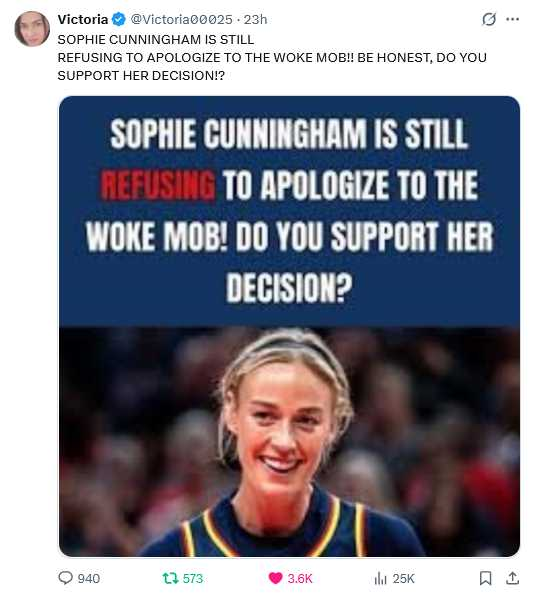
Task: Click the smiling basketball player photo
Action: (289, 442)
